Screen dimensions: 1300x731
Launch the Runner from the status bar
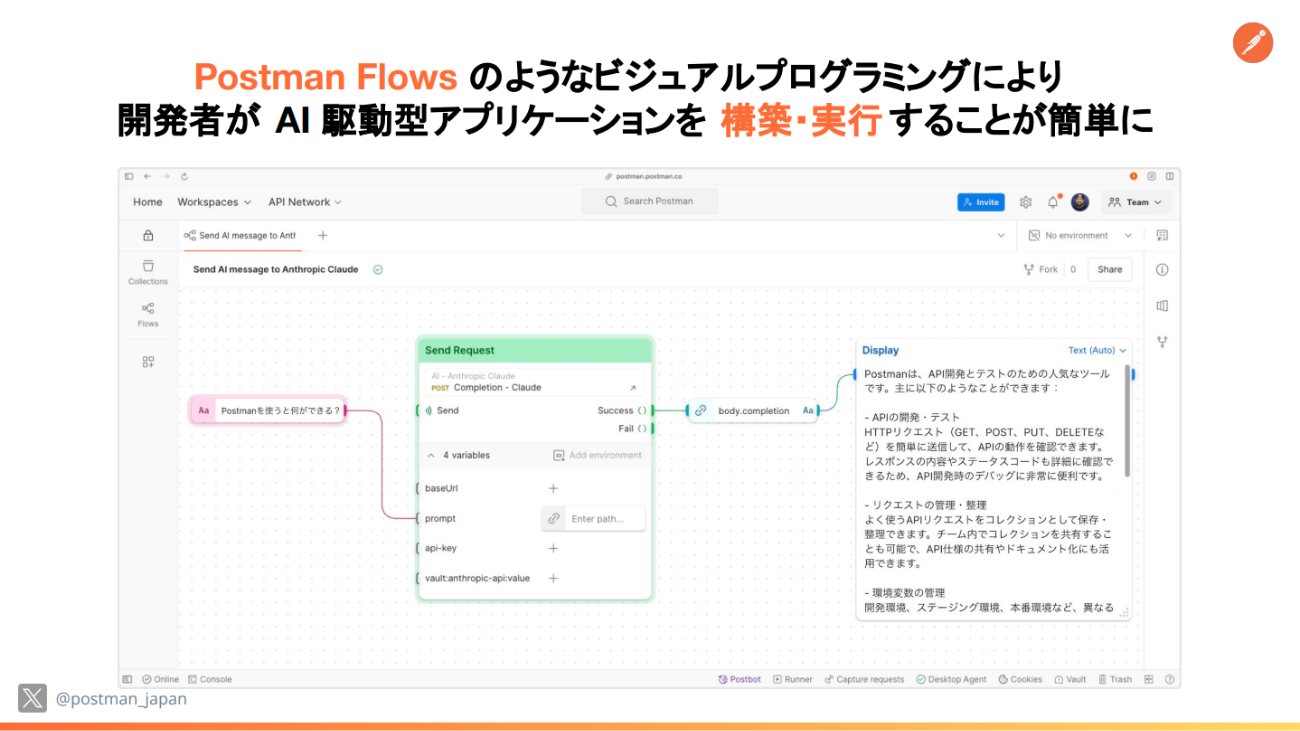pos(791,679)
